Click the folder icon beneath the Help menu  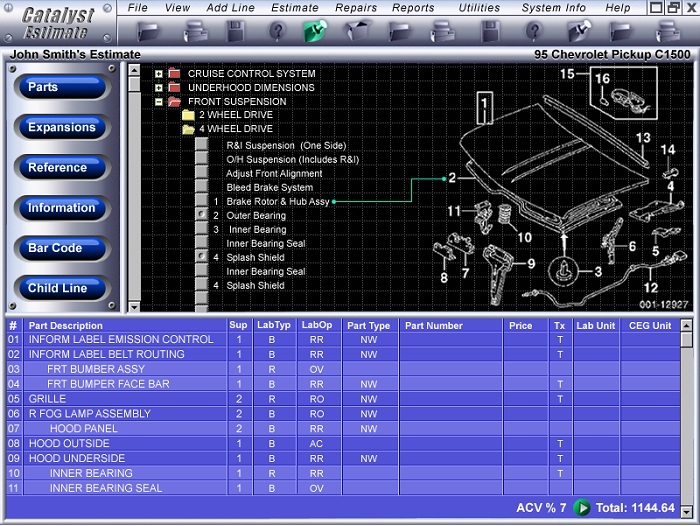(621, 32)
